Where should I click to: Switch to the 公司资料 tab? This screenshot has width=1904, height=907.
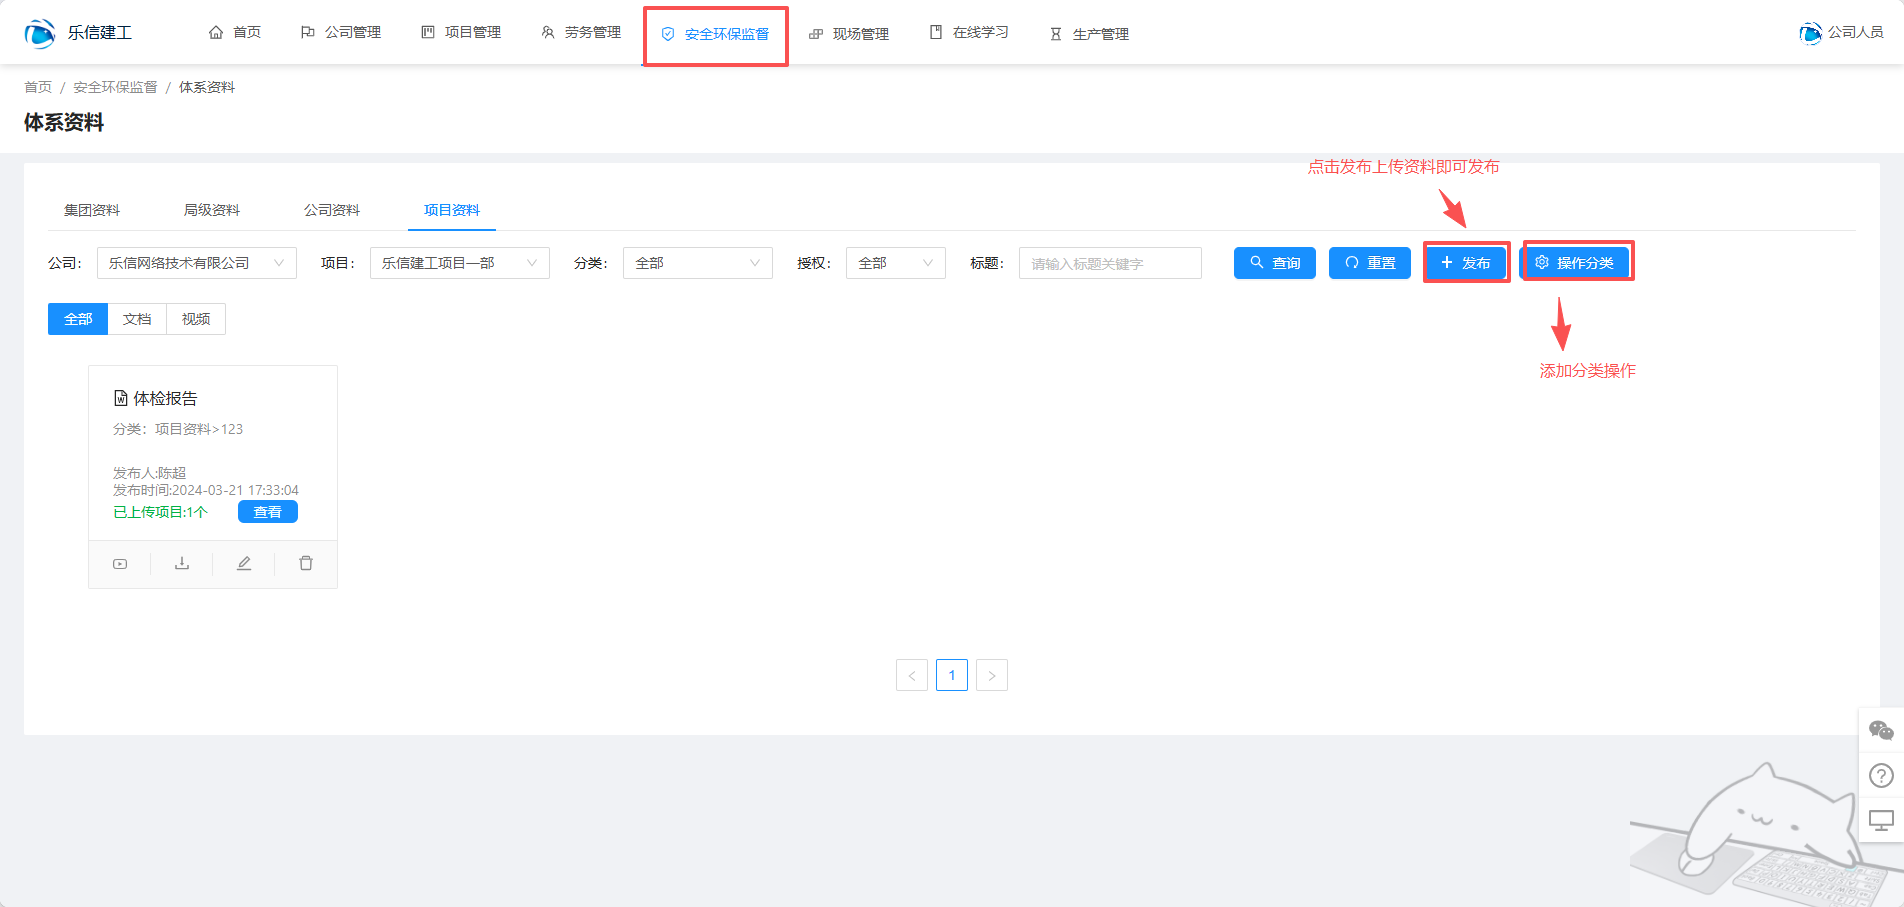[332, 210]
